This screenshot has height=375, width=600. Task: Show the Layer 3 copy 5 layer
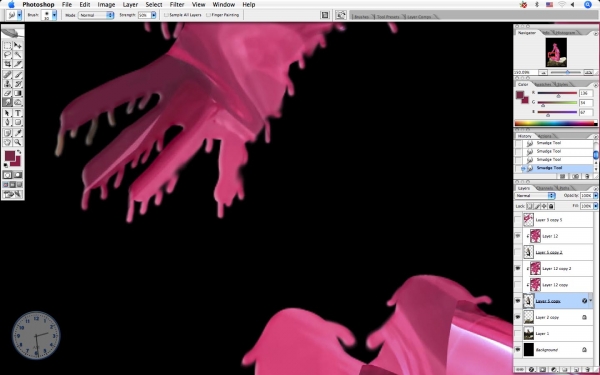[x=518, y=220]
